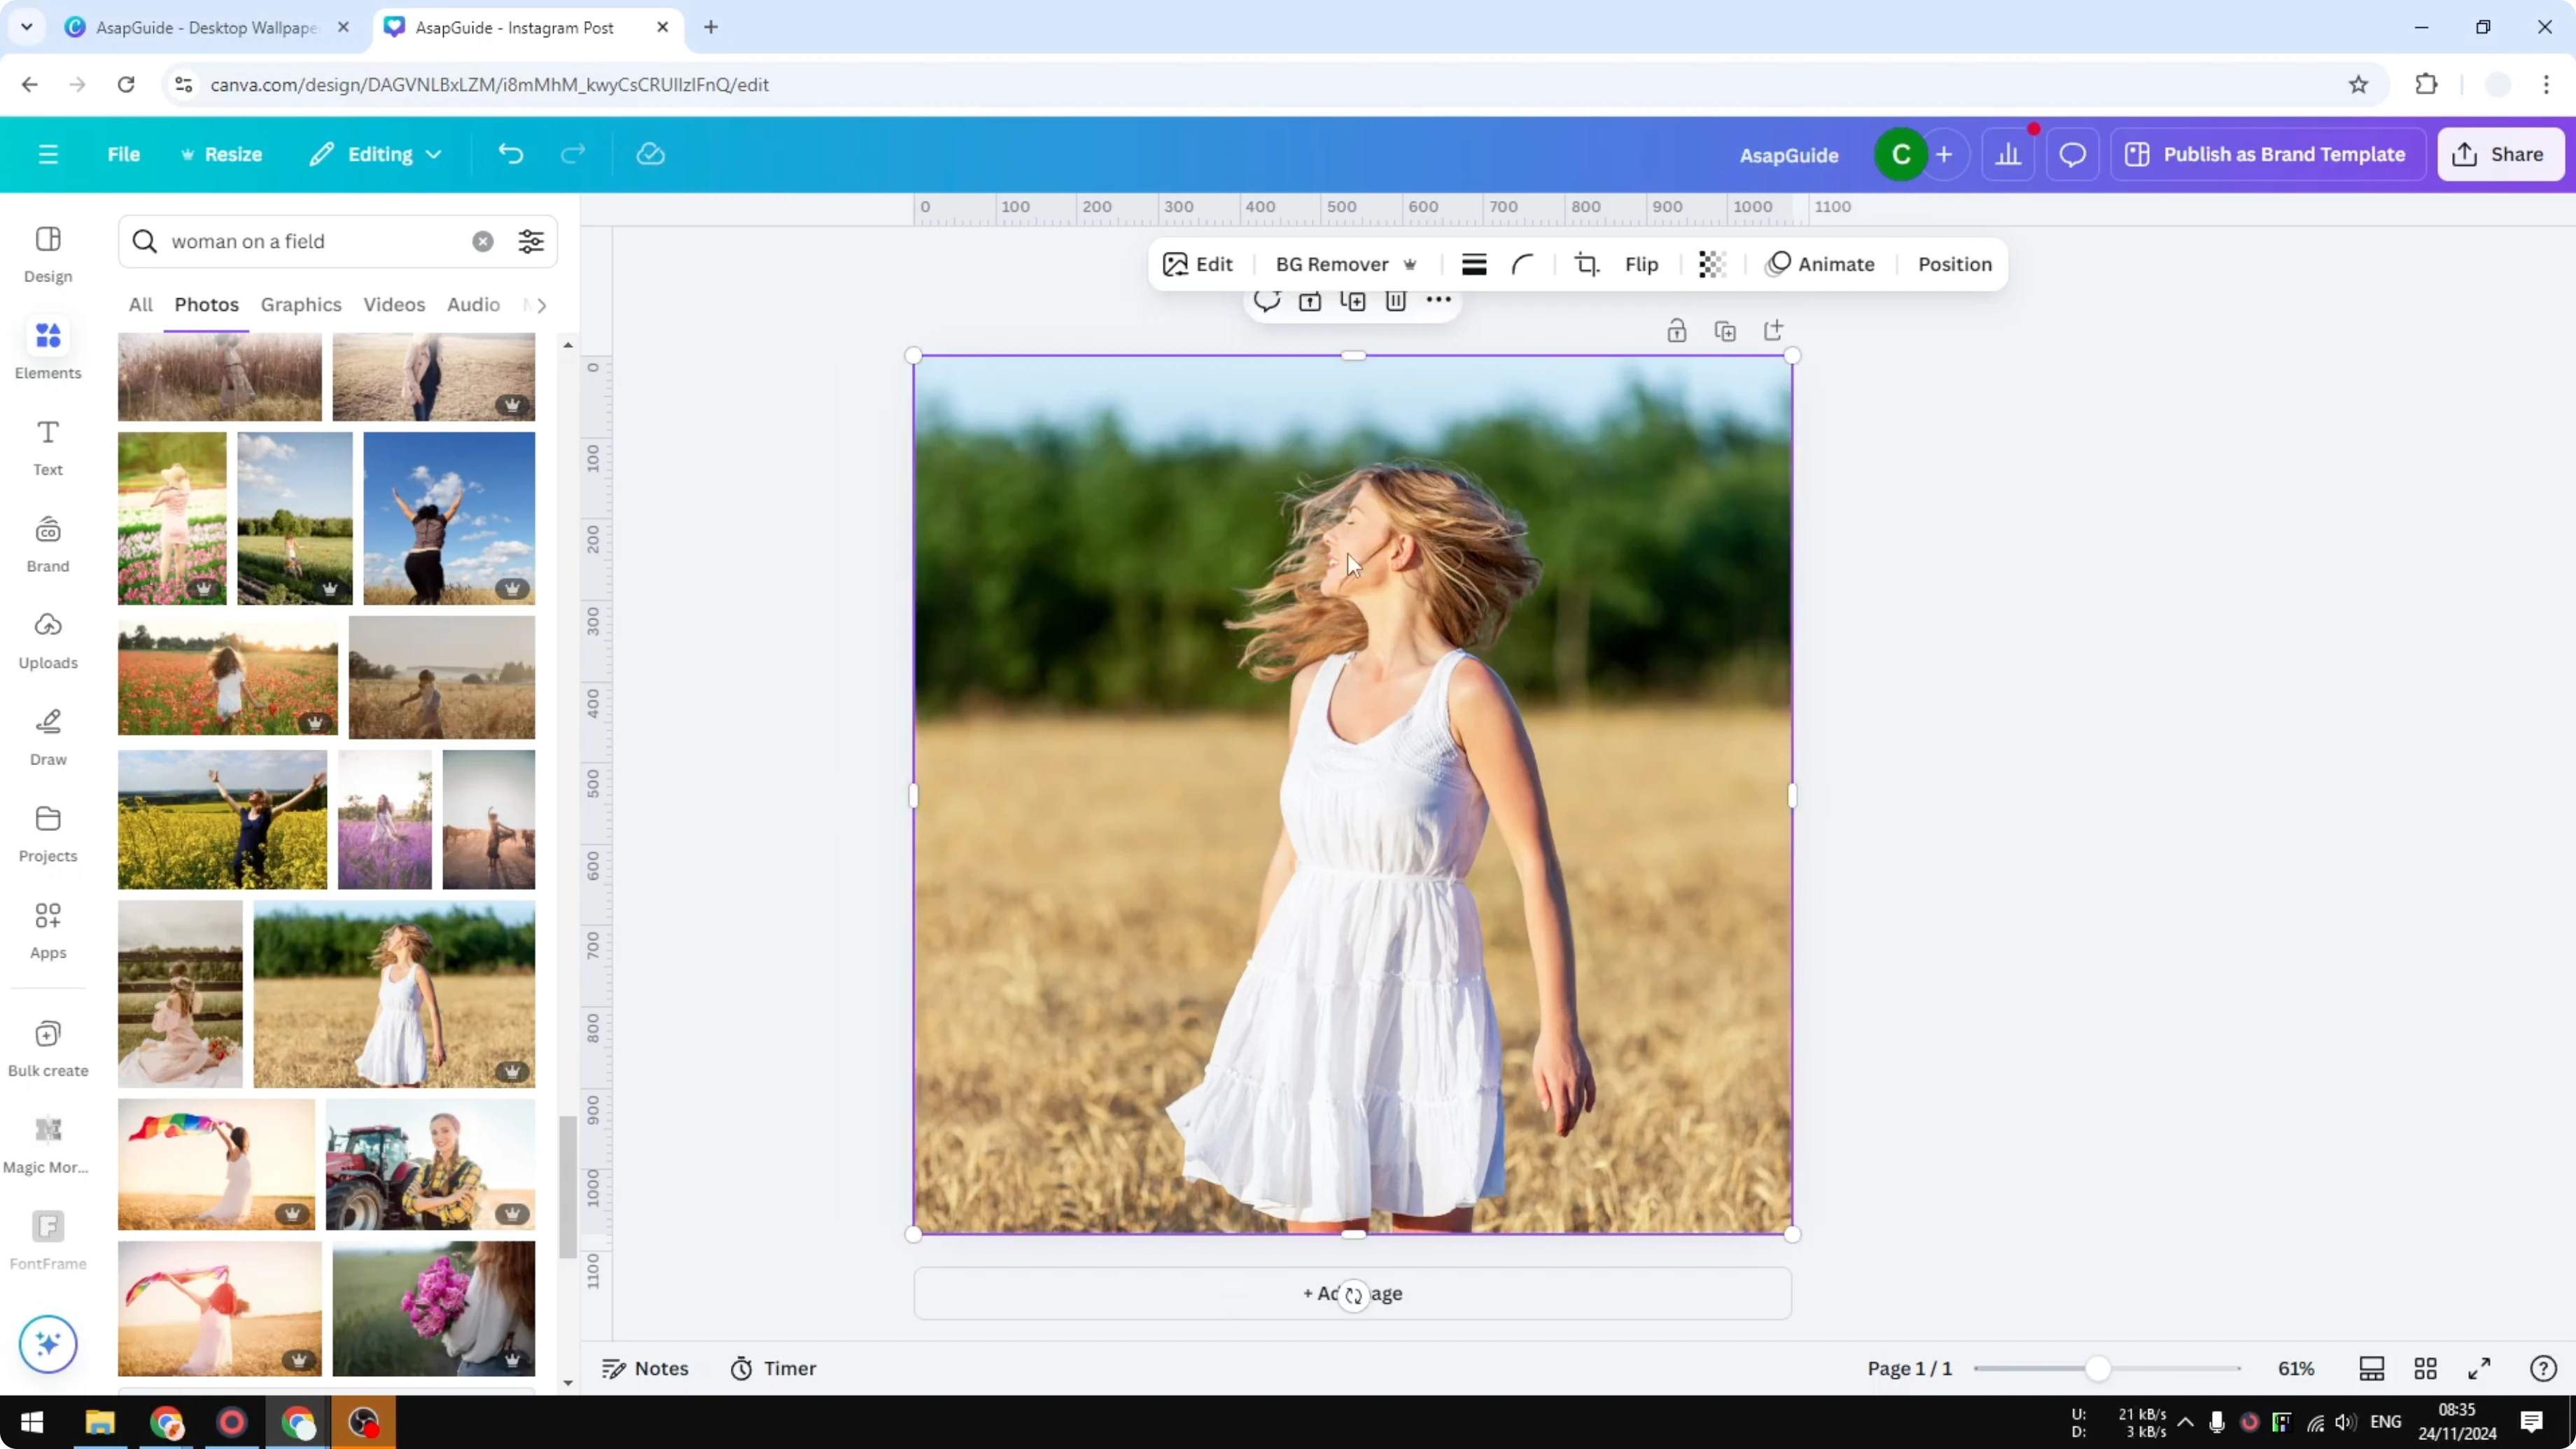Viewport: 2576px width, 1449px height.
Task: Delete the selected image with the trash icon
Action: (x=1396, y=300)
